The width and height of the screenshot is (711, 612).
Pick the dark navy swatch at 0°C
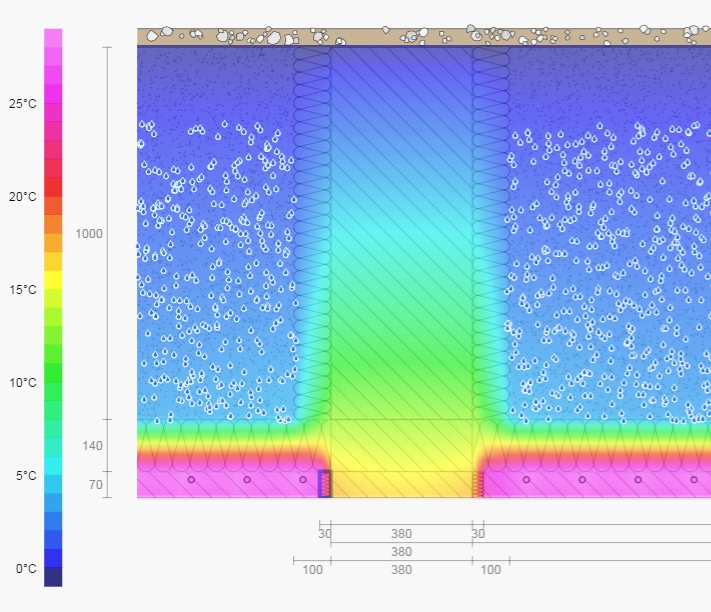(x=53, y=577)
